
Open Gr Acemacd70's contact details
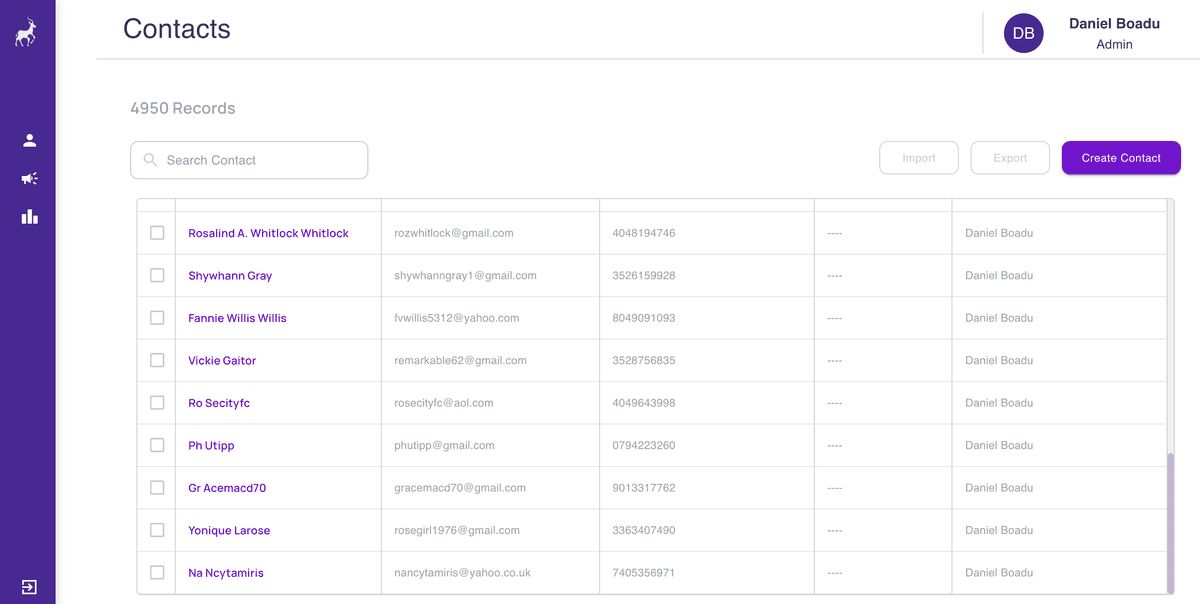pyautogui.click(x=227, y=487)
